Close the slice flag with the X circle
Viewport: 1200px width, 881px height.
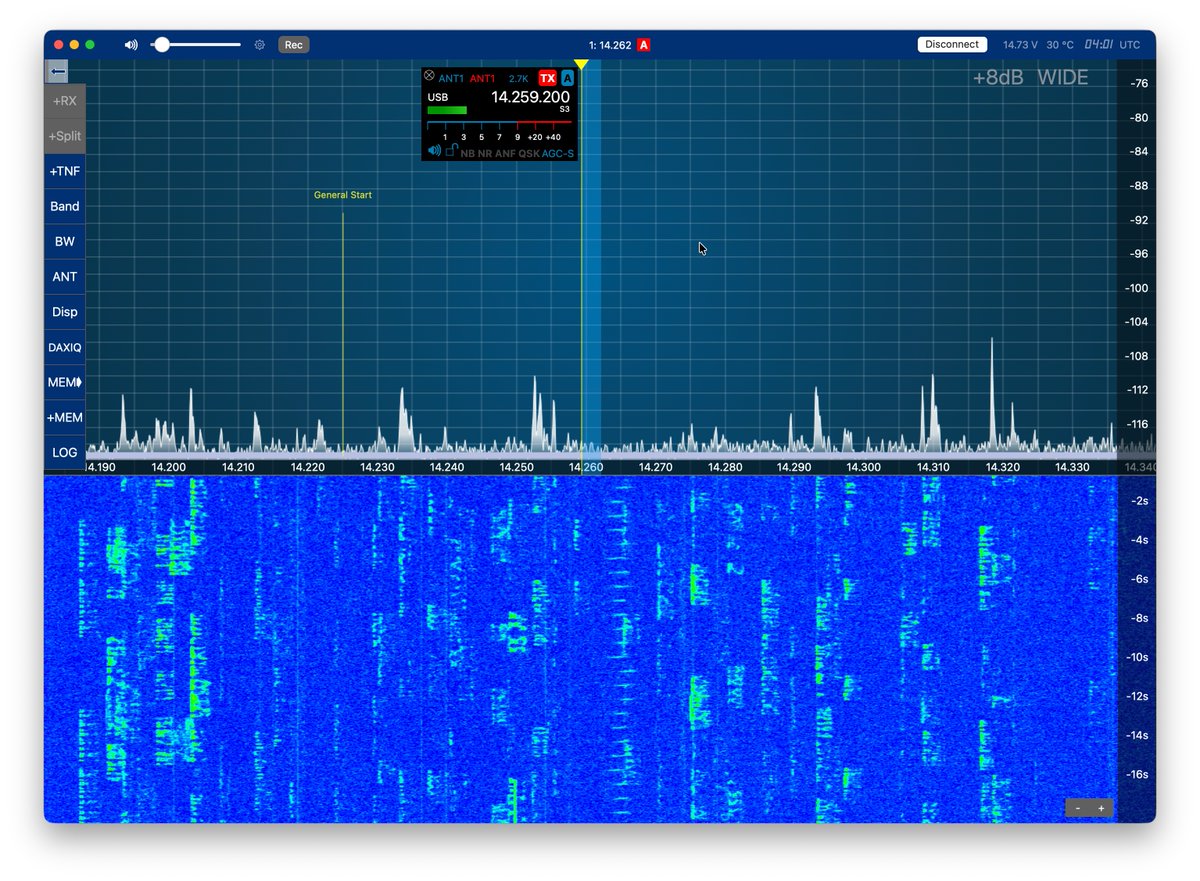point(429,77)
